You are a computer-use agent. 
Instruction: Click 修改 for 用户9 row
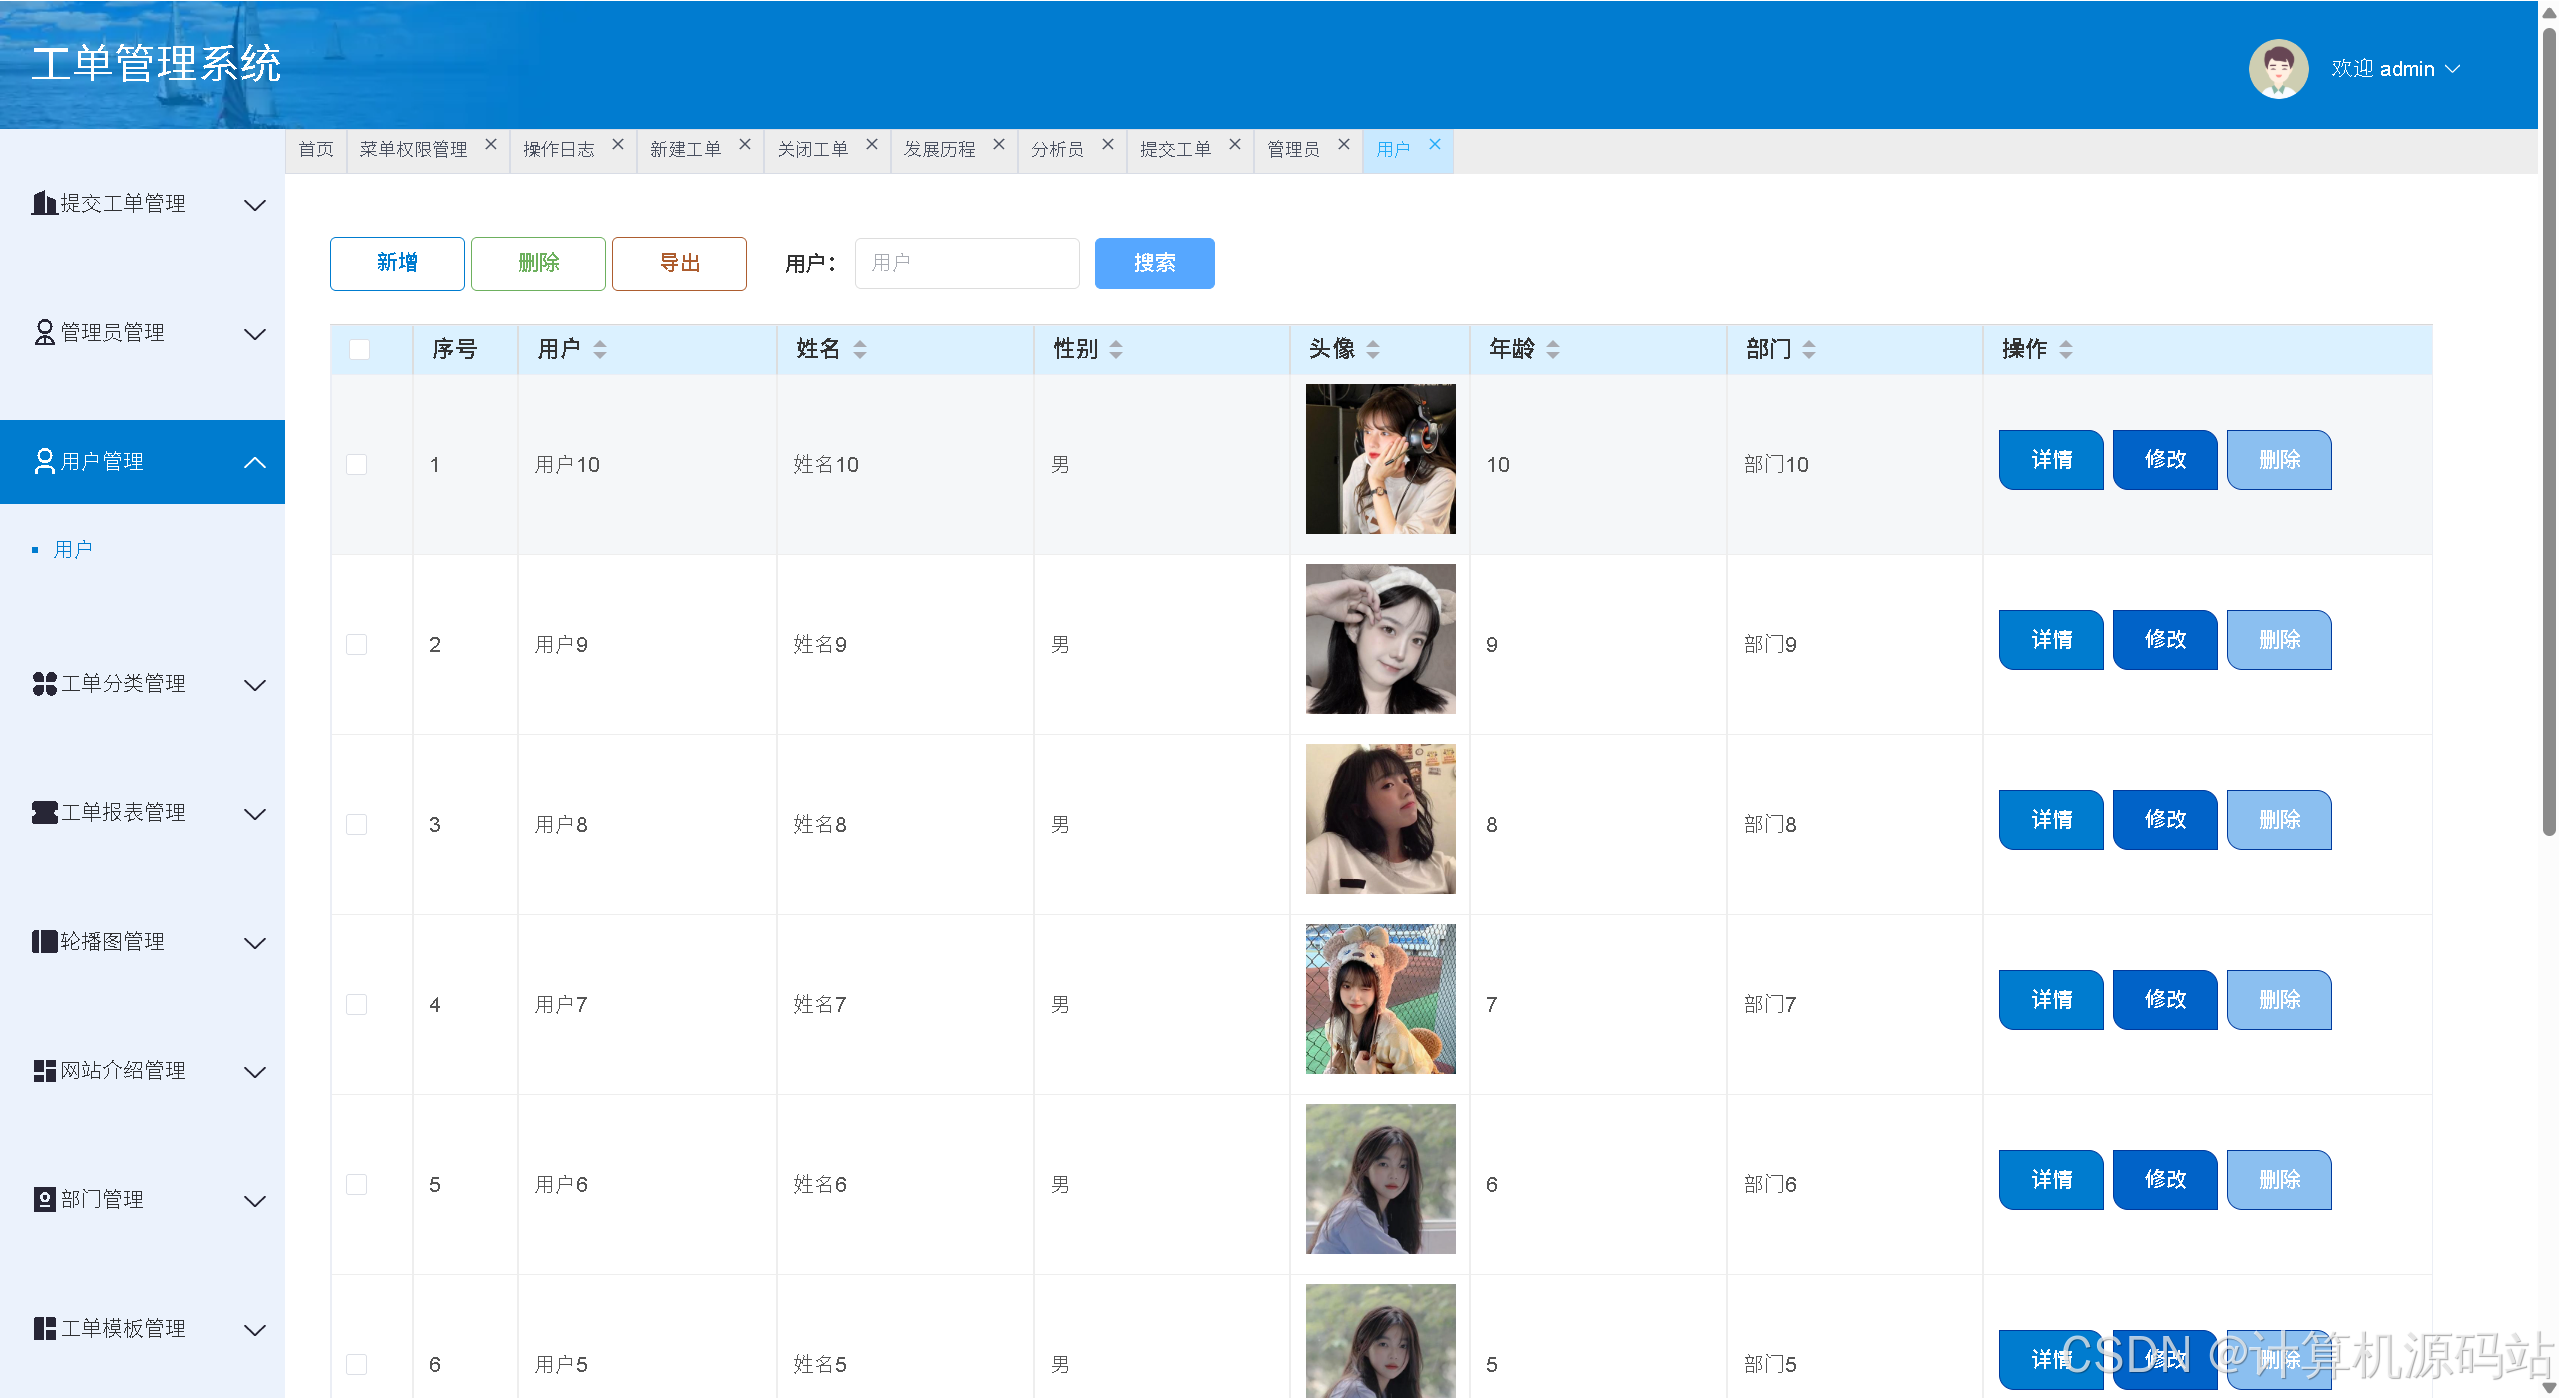[2164, 640]
